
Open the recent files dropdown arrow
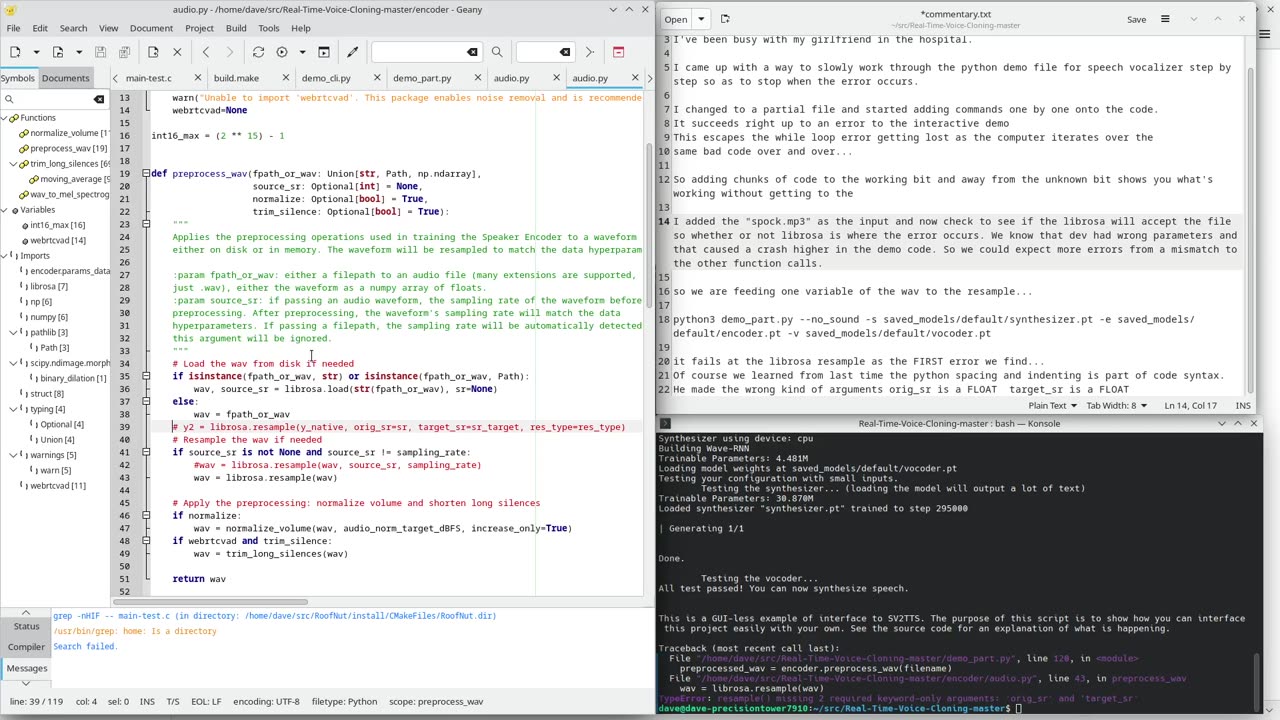click(79, 52)
